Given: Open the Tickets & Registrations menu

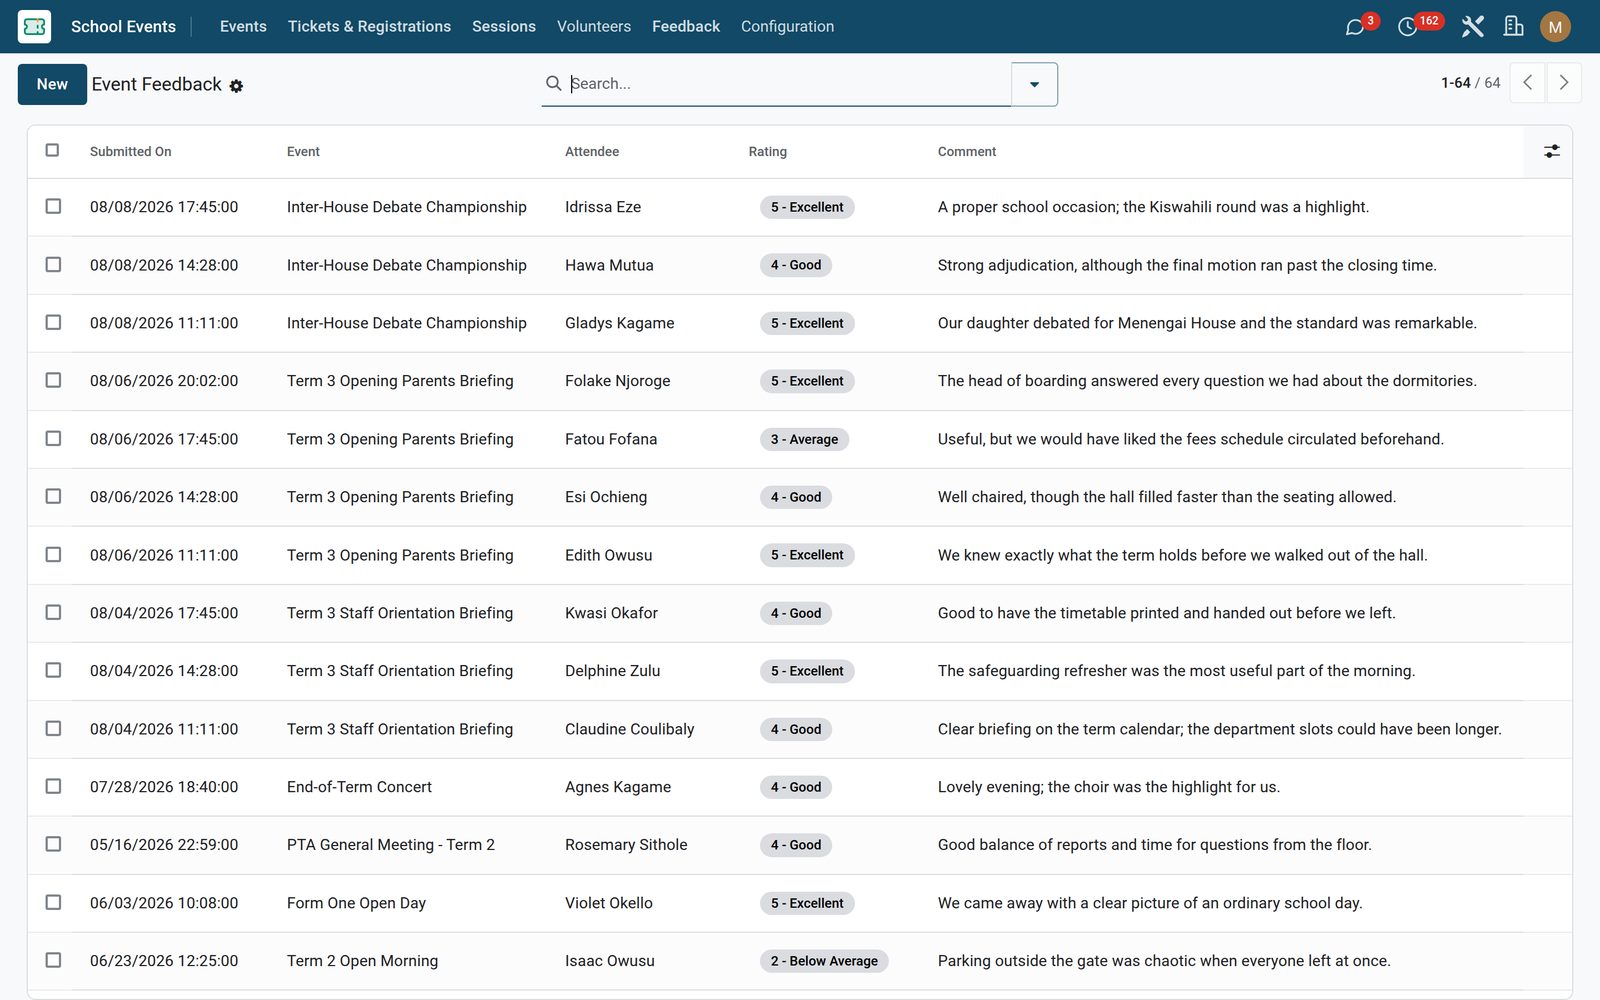Looking at the screenshot, I should 369,26.
